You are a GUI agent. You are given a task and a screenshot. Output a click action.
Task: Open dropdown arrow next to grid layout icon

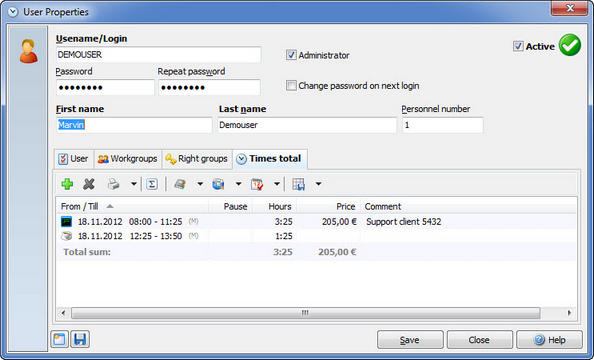(319, 184)
